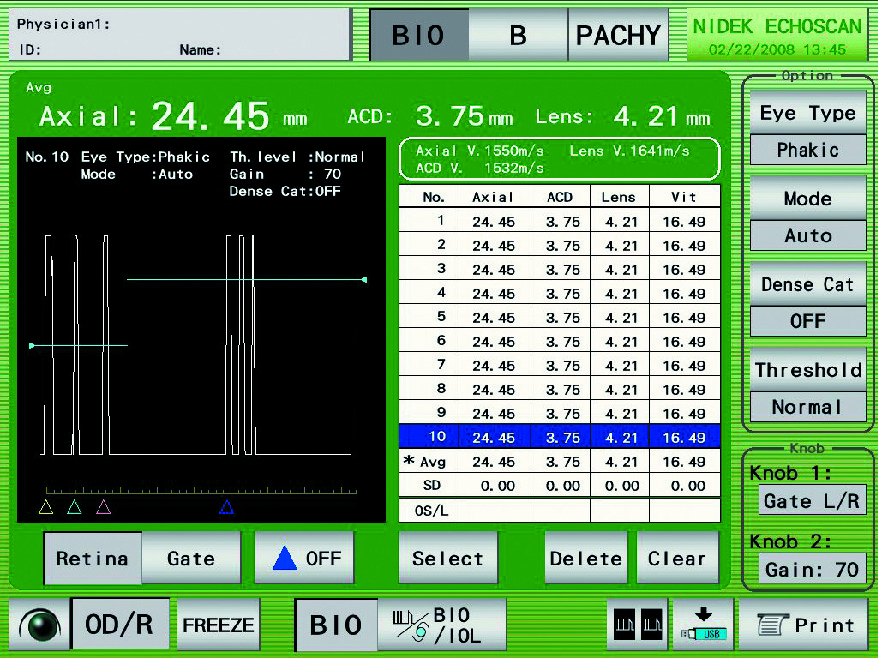This screenshot has width=878, height=658.
Task: Select measurement row No. 3
Action: (559, 269)
